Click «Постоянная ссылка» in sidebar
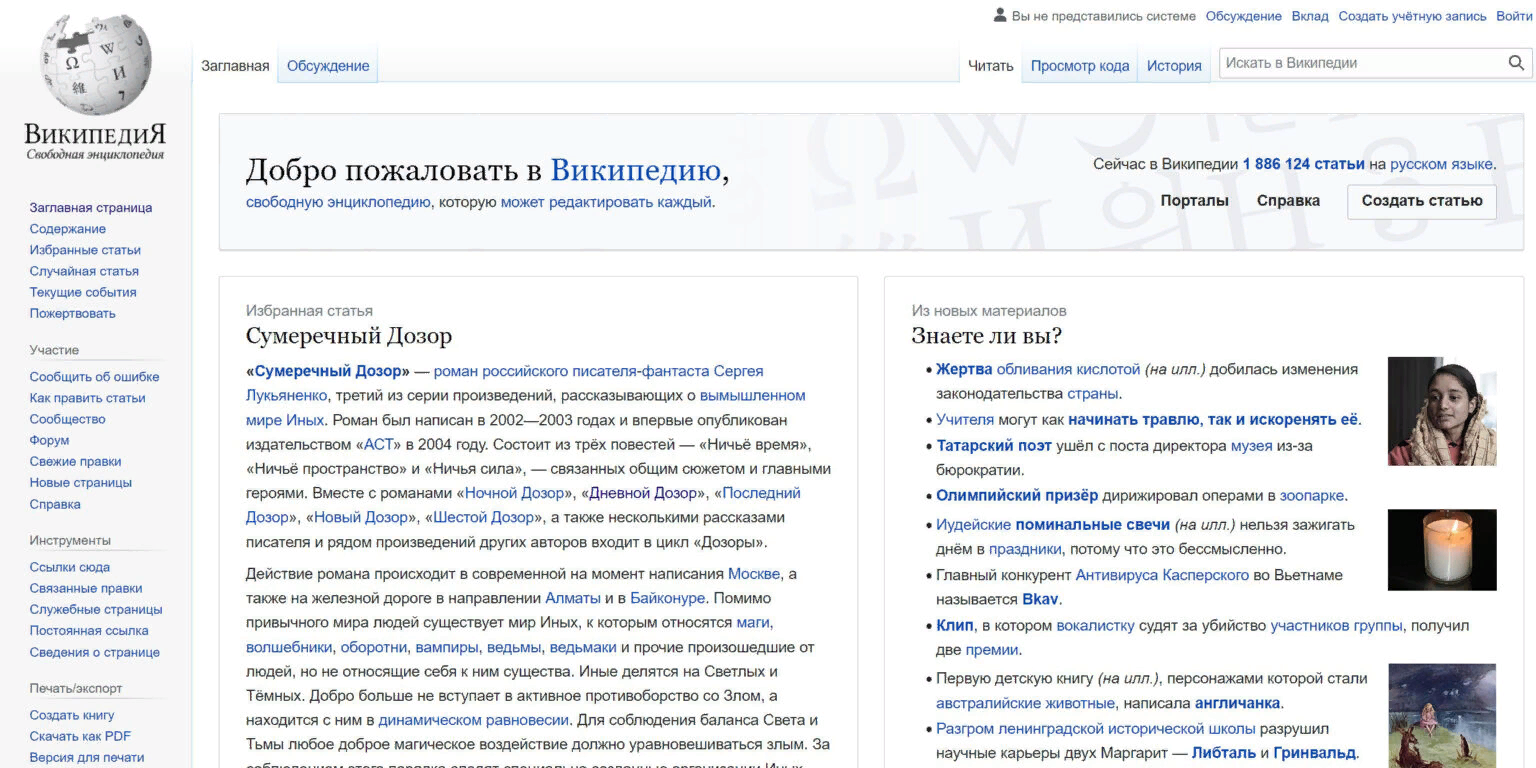 (89, 630)
